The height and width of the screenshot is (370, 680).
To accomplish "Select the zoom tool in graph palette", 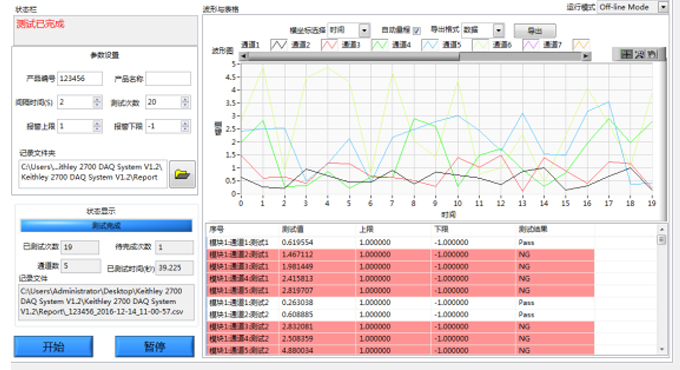I will [640, 54].
